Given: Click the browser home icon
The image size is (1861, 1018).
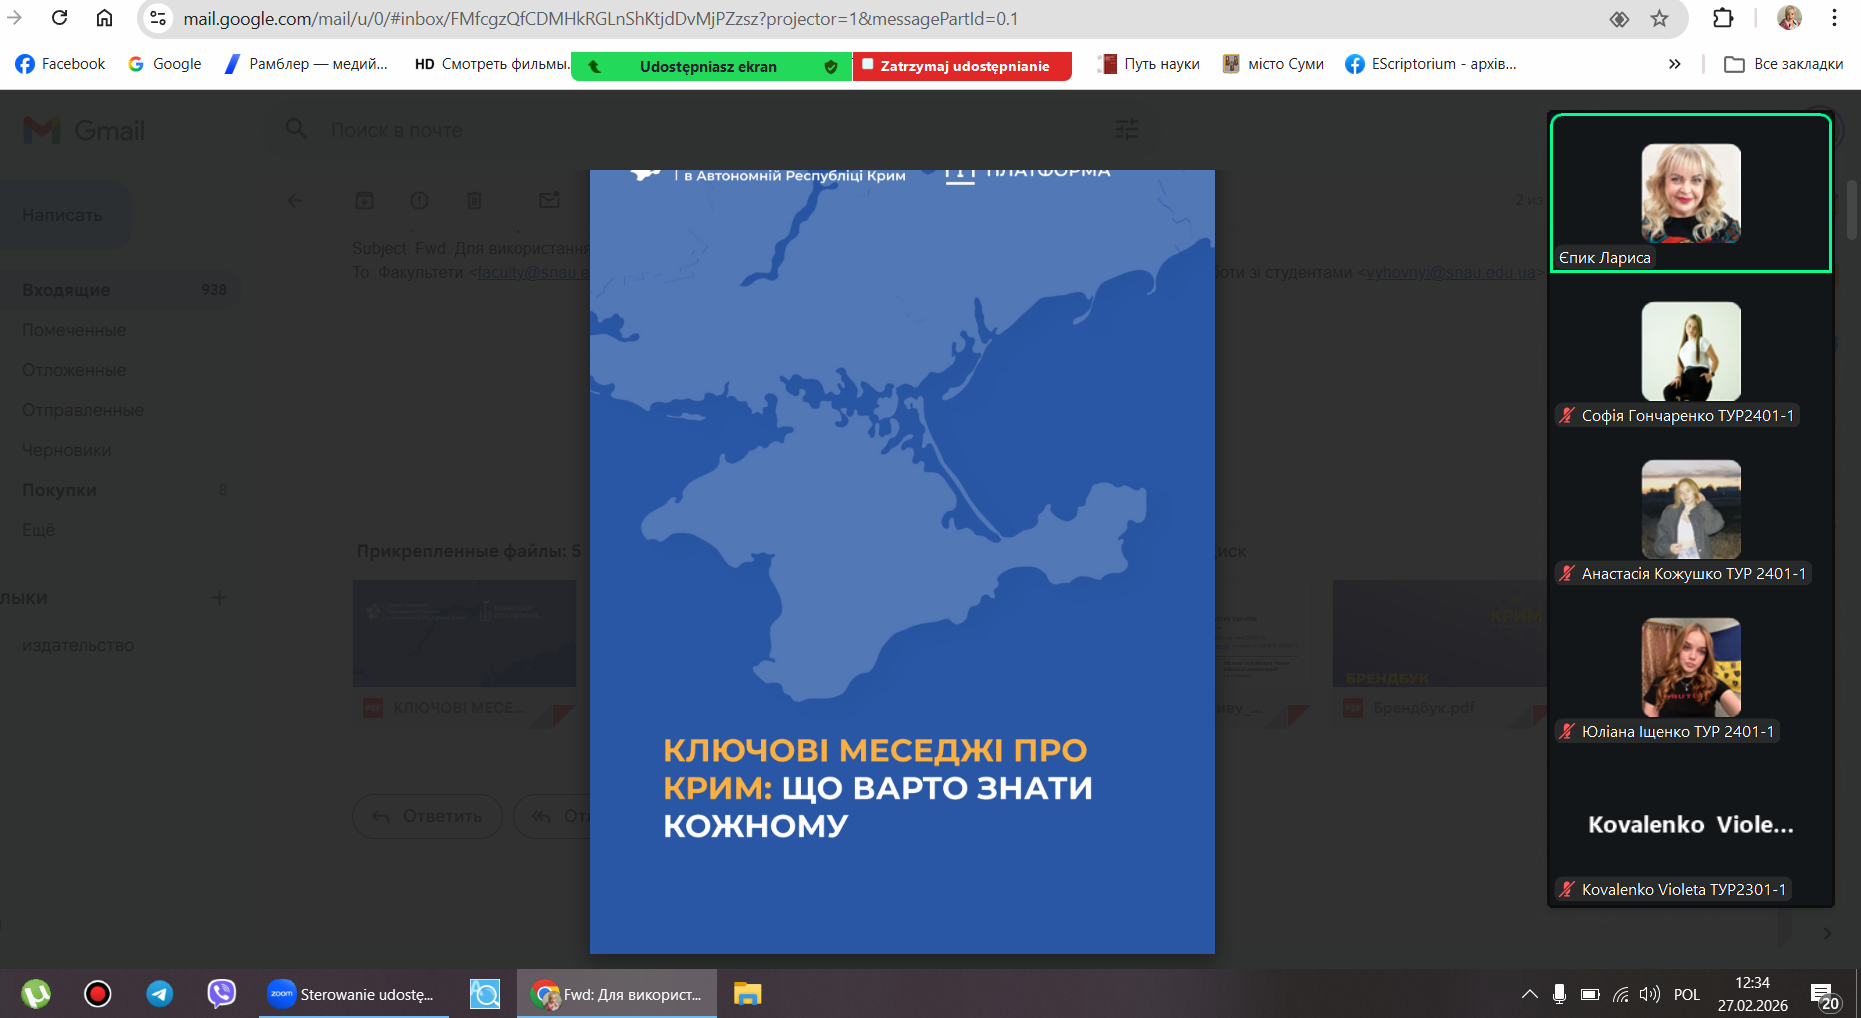Looking at the screenshot, I should pyautogui.click(x=104, y=18).
